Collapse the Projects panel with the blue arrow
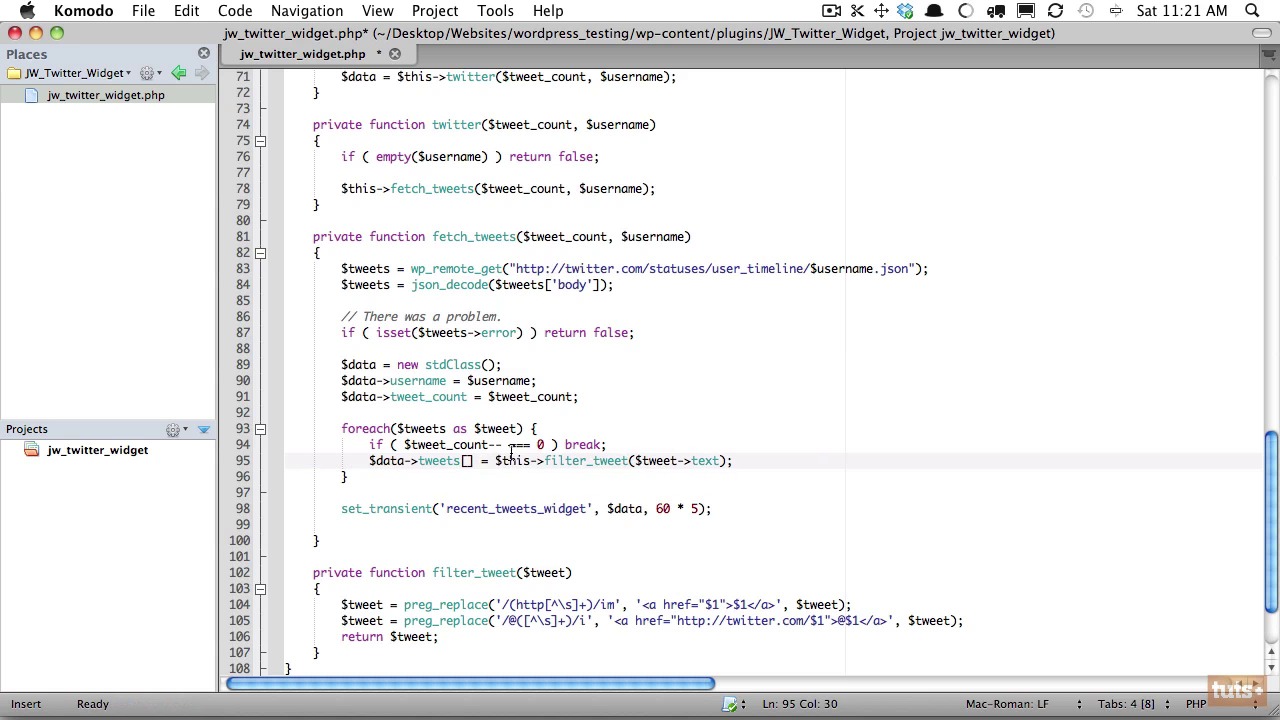Image resolution: width=1280 pixels, height=720 pixels. [x=204, y=430]
